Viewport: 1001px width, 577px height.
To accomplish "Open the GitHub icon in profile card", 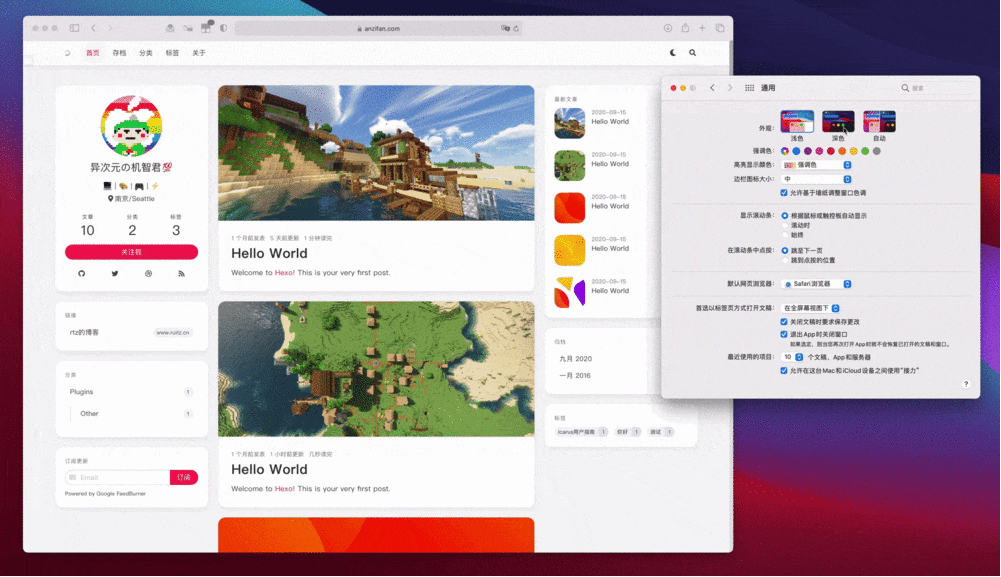I will tap(81, 273).
